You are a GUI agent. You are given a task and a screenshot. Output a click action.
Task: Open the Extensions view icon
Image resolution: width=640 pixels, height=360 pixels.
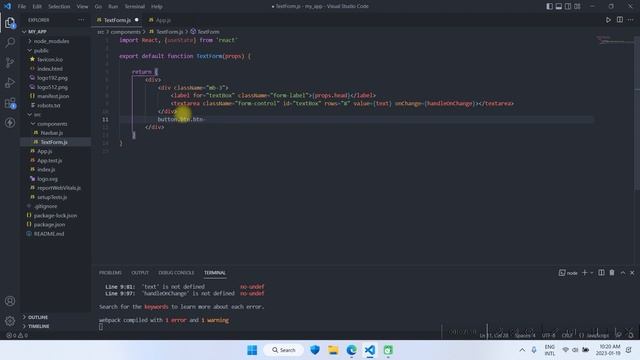pyautogui.click(x=10, y=103)
